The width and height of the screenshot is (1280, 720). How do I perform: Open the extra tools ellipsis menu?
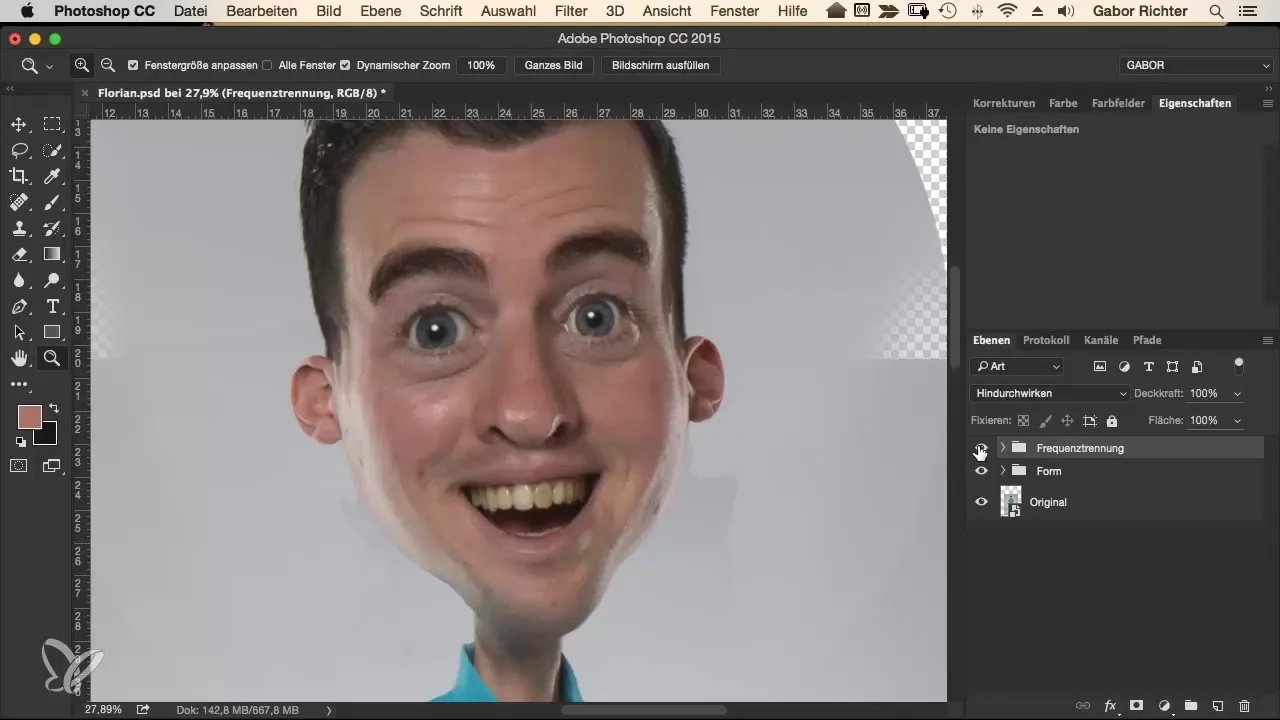[18, 384]
